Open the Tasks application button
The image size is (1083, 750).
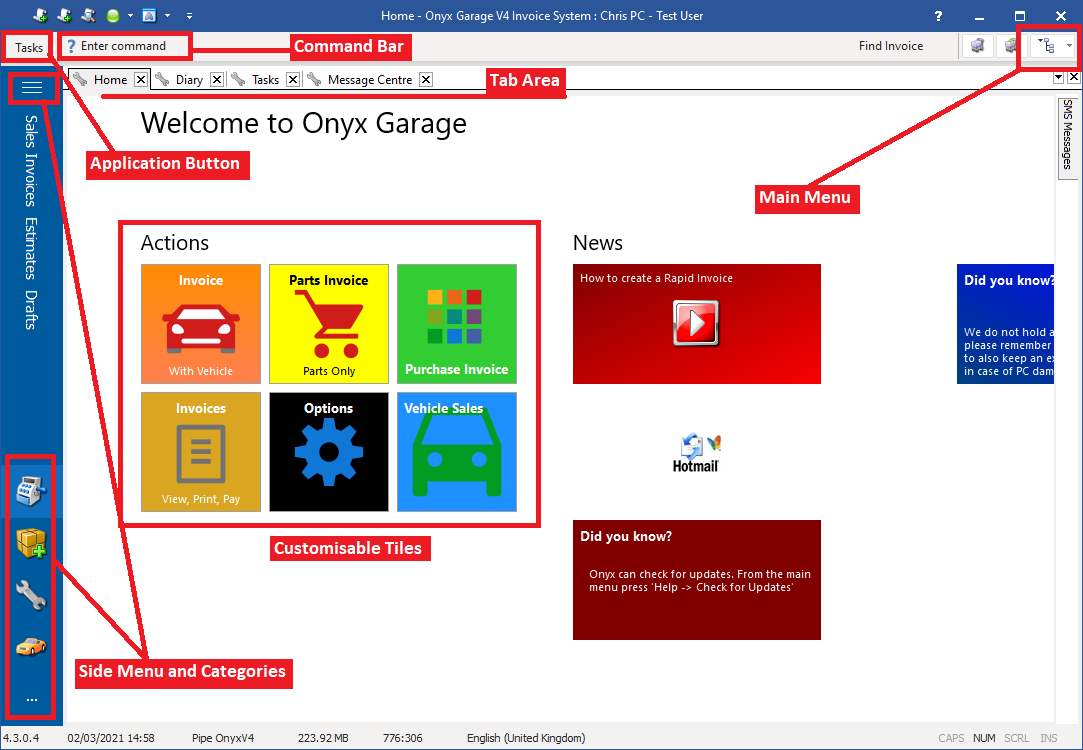point(29,47)
